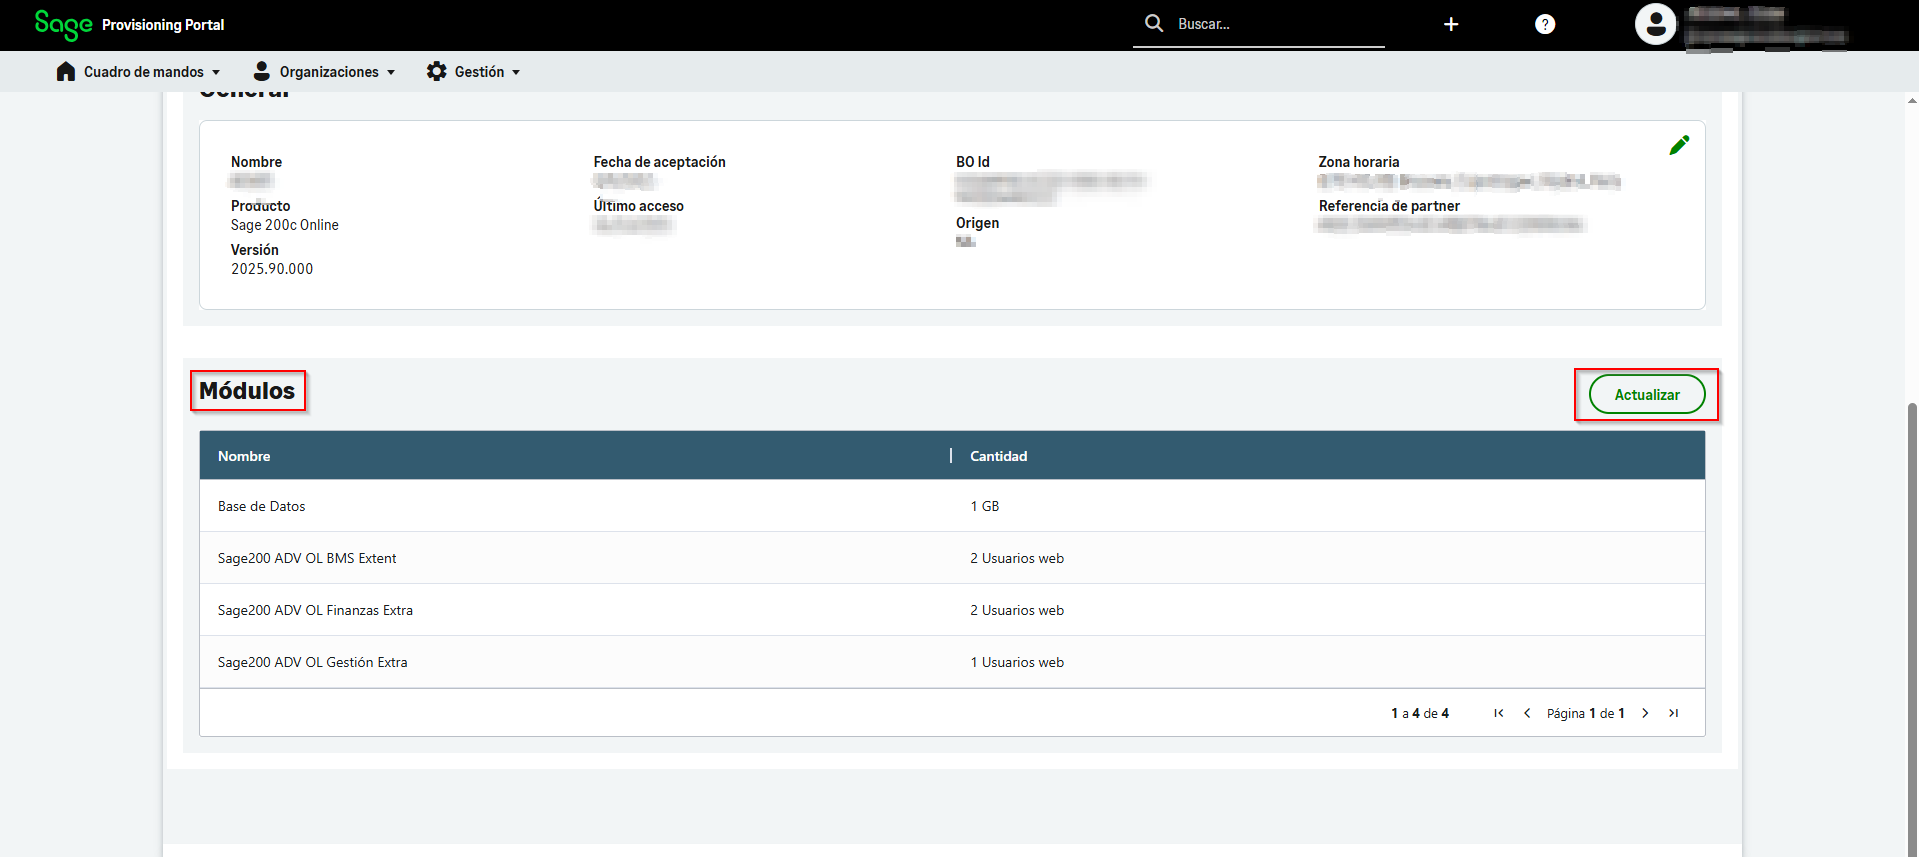This screenshot has height=857, width=1919.
Task: Click the search magnifier icon
Action: (1154, 23)
